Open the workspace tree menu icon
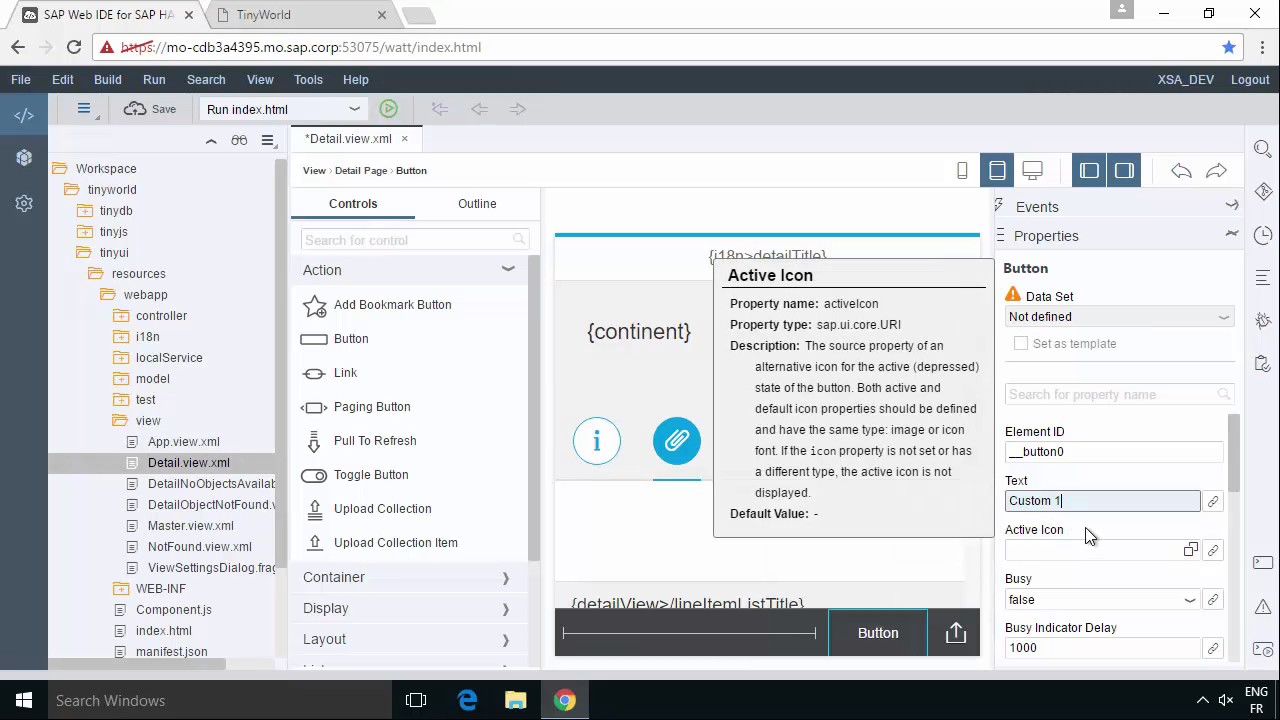The image size is (1280, 720). click(267, 141)
